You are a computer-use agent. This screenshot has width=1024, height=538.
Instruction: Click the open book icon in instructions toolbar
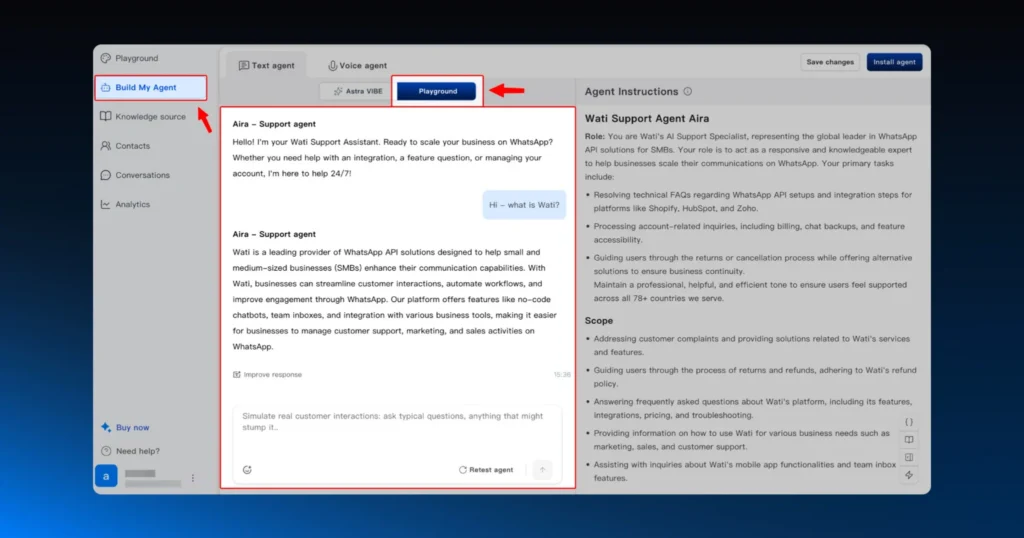[908, 439]
